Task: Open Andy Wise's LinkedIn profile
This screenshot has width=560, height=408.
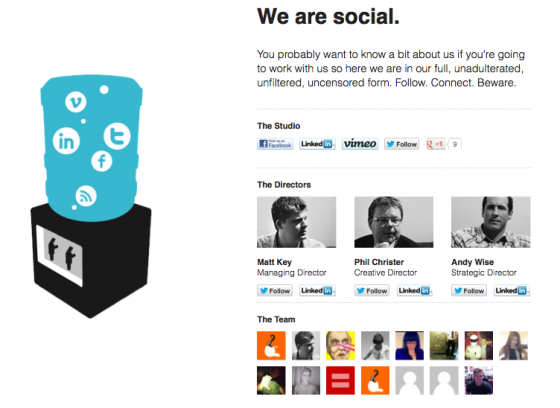Action: (x=512, y=290)
